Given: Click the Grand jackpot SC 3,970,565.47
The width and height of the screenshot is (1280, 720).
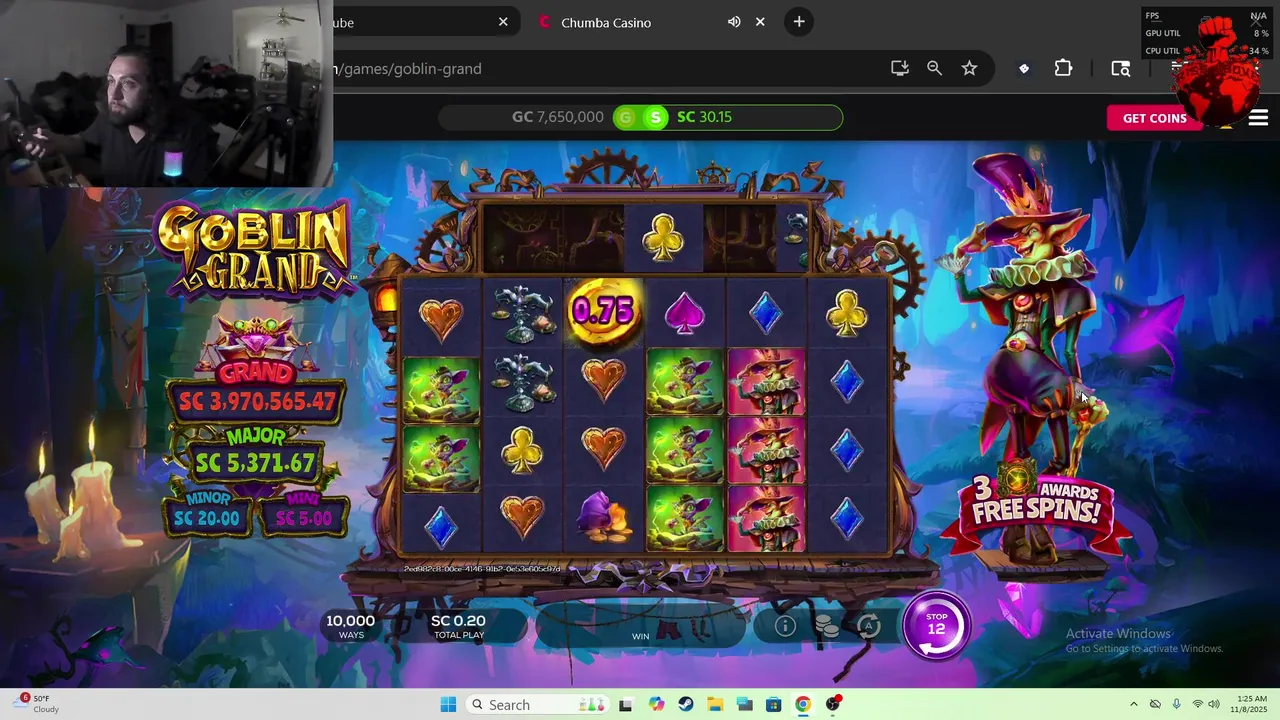Looking at the screenshot, I should [x=257, y=402].
